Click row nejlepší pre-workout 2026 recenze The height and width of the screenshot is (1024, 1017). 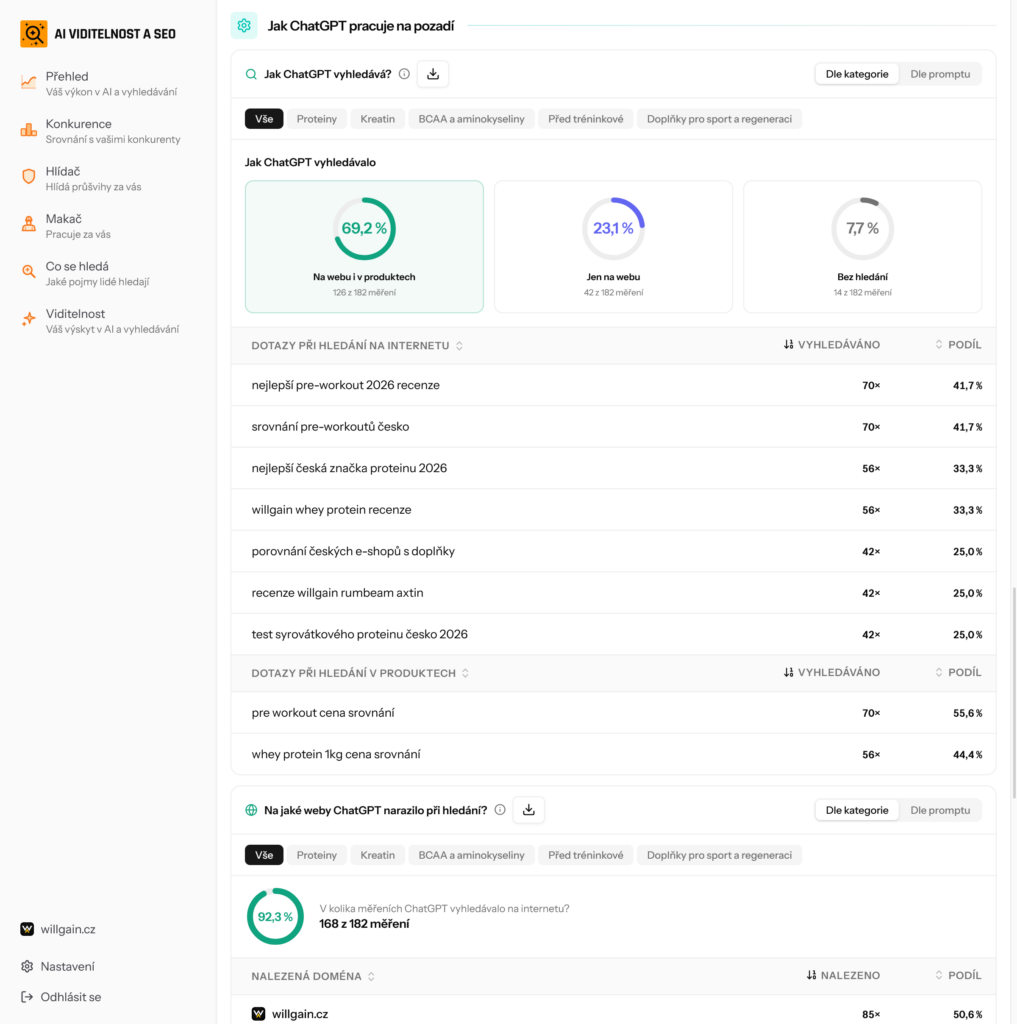(613, 385)
